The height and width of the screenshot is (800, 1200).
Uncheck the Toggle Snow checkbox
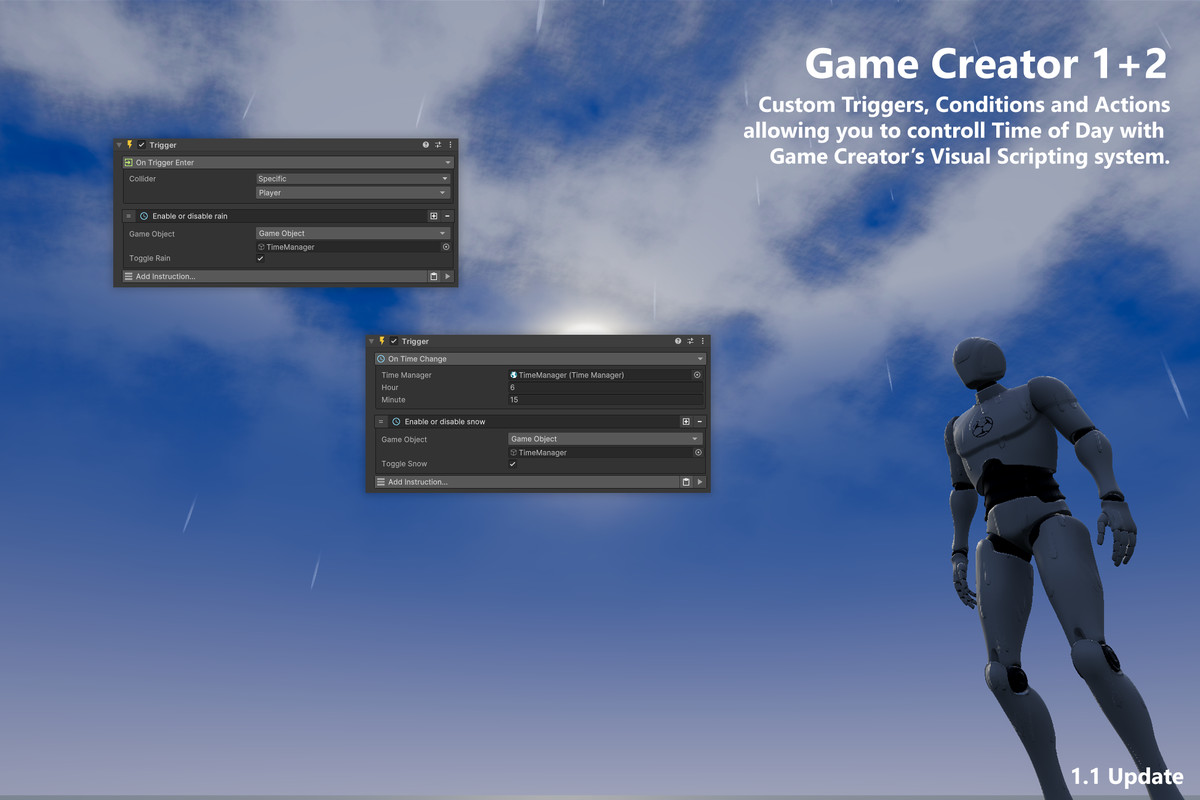point(513,464)
